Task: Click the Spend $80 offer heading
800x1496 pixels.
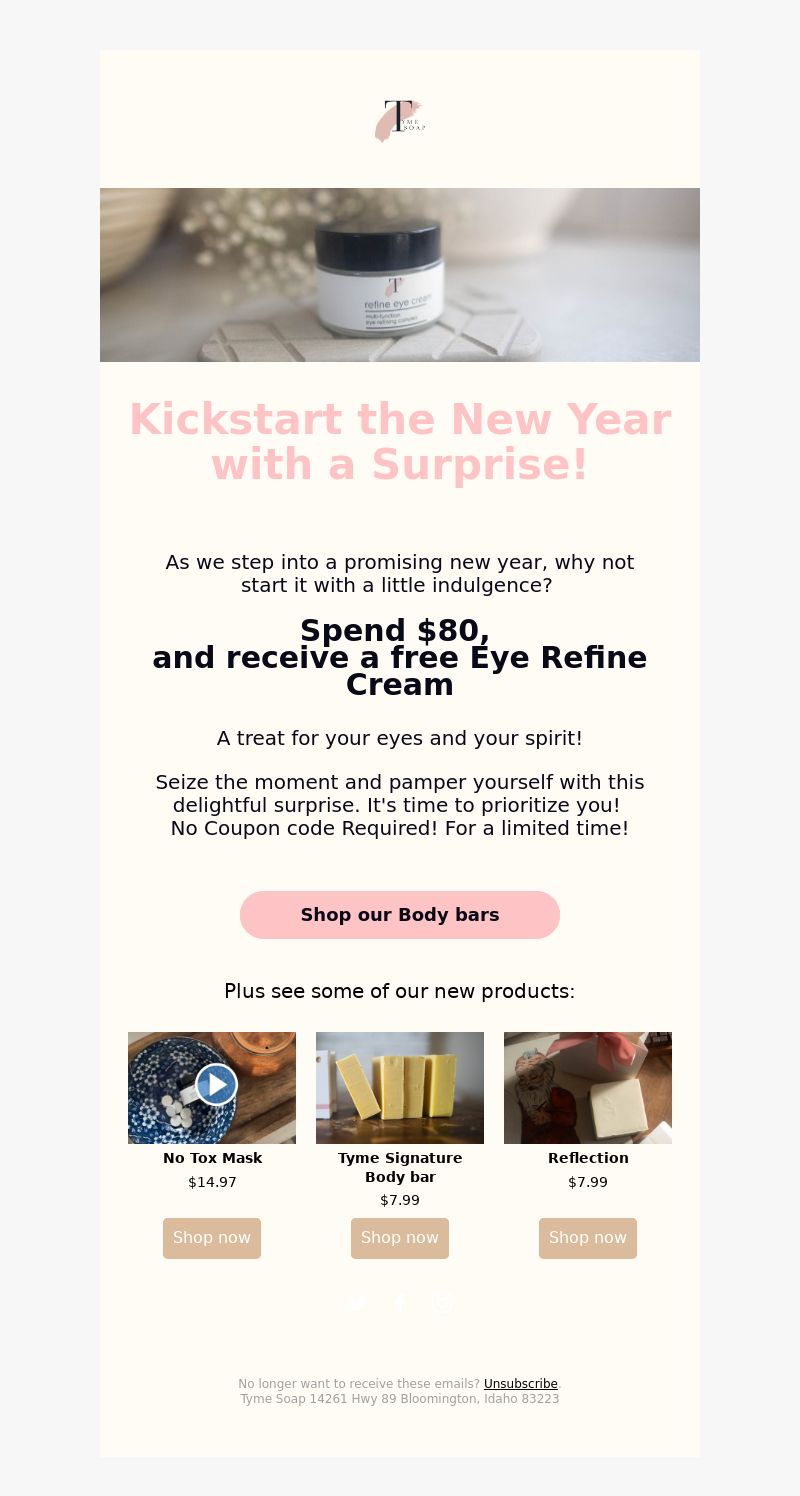Action: [x=400, y=658]
